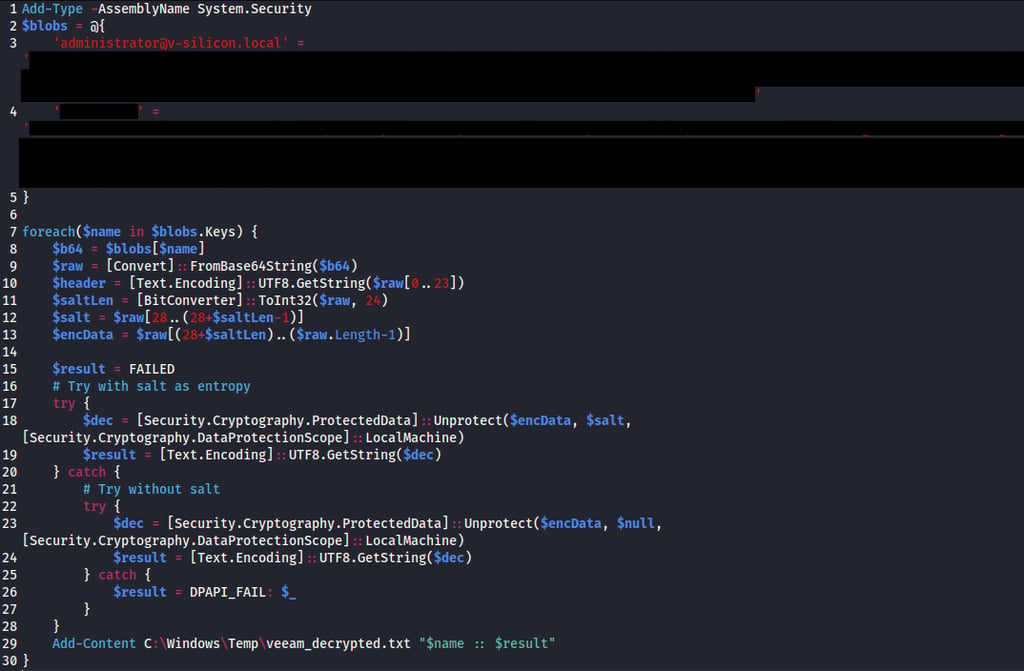Click the 'try' keyword on line 22
This screenshot has height=671, width=1024.
point(94,506)
